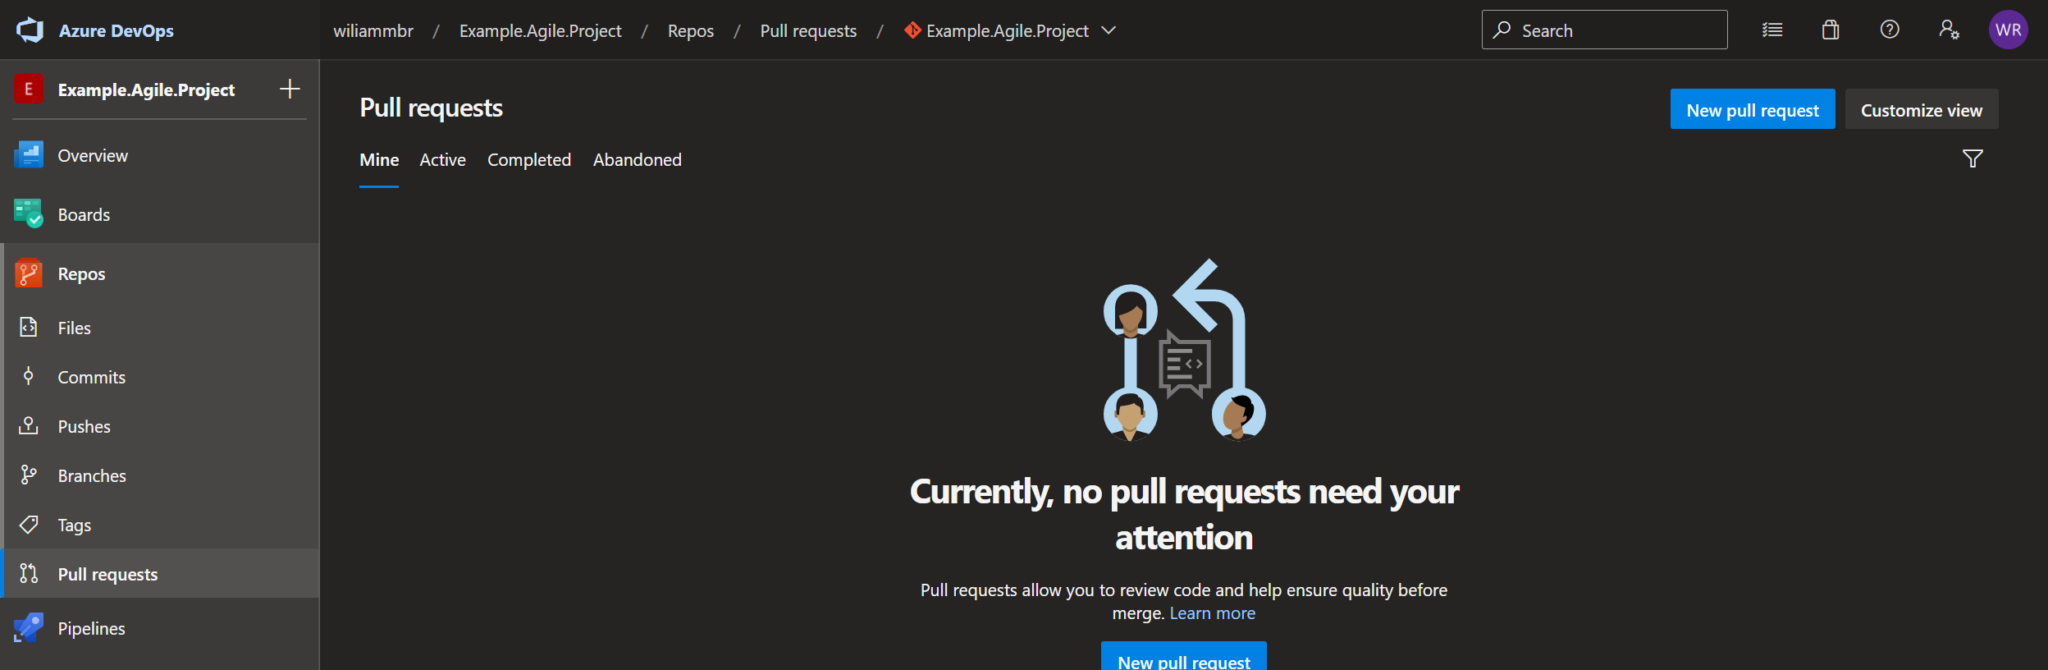Click the Pipelines rocket icon
Viewport: 2048px width, 670px height.
point(29,628)
